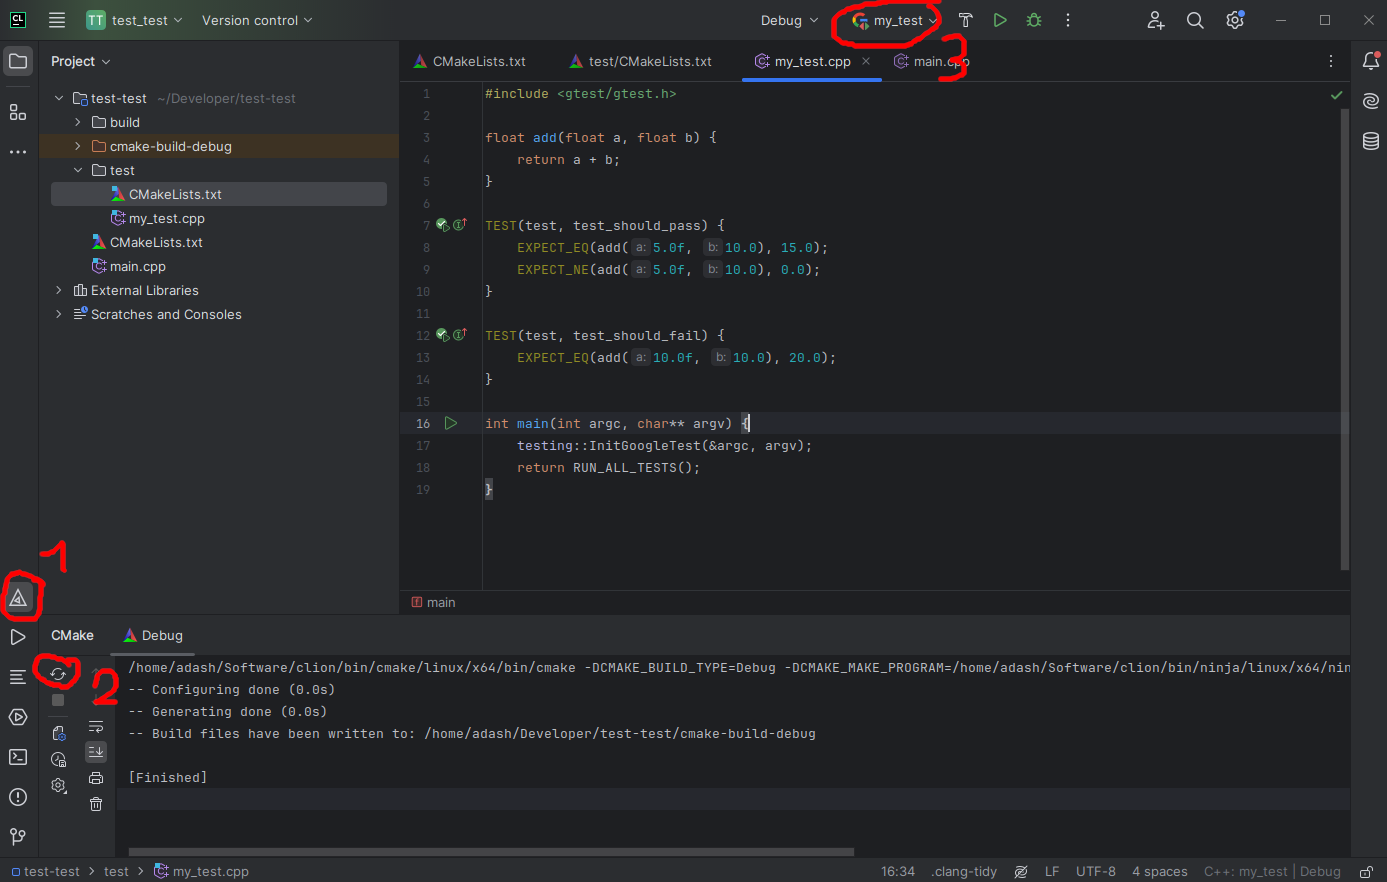Click LF line separator in status bar

1052,872
